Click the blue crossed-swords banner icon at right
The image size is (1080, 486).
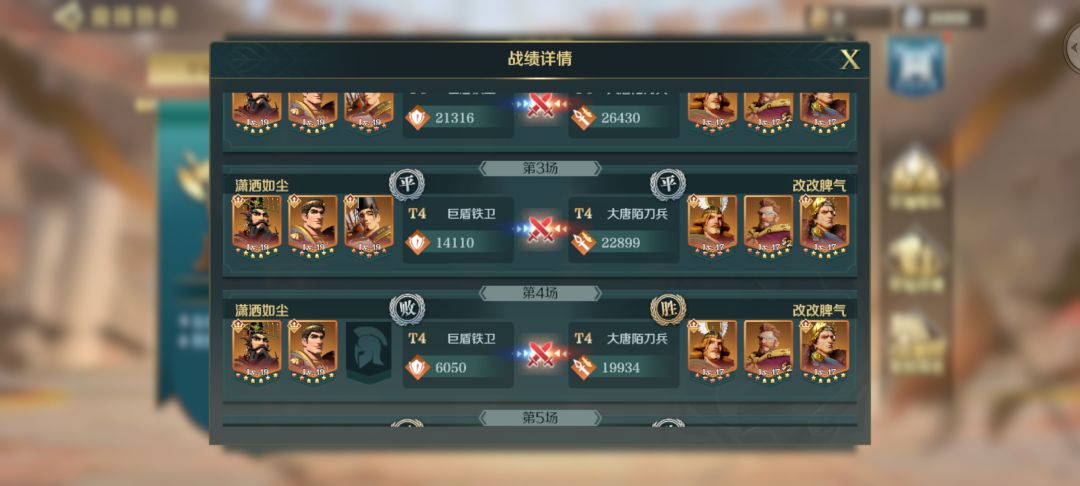[x=915, y=65]
